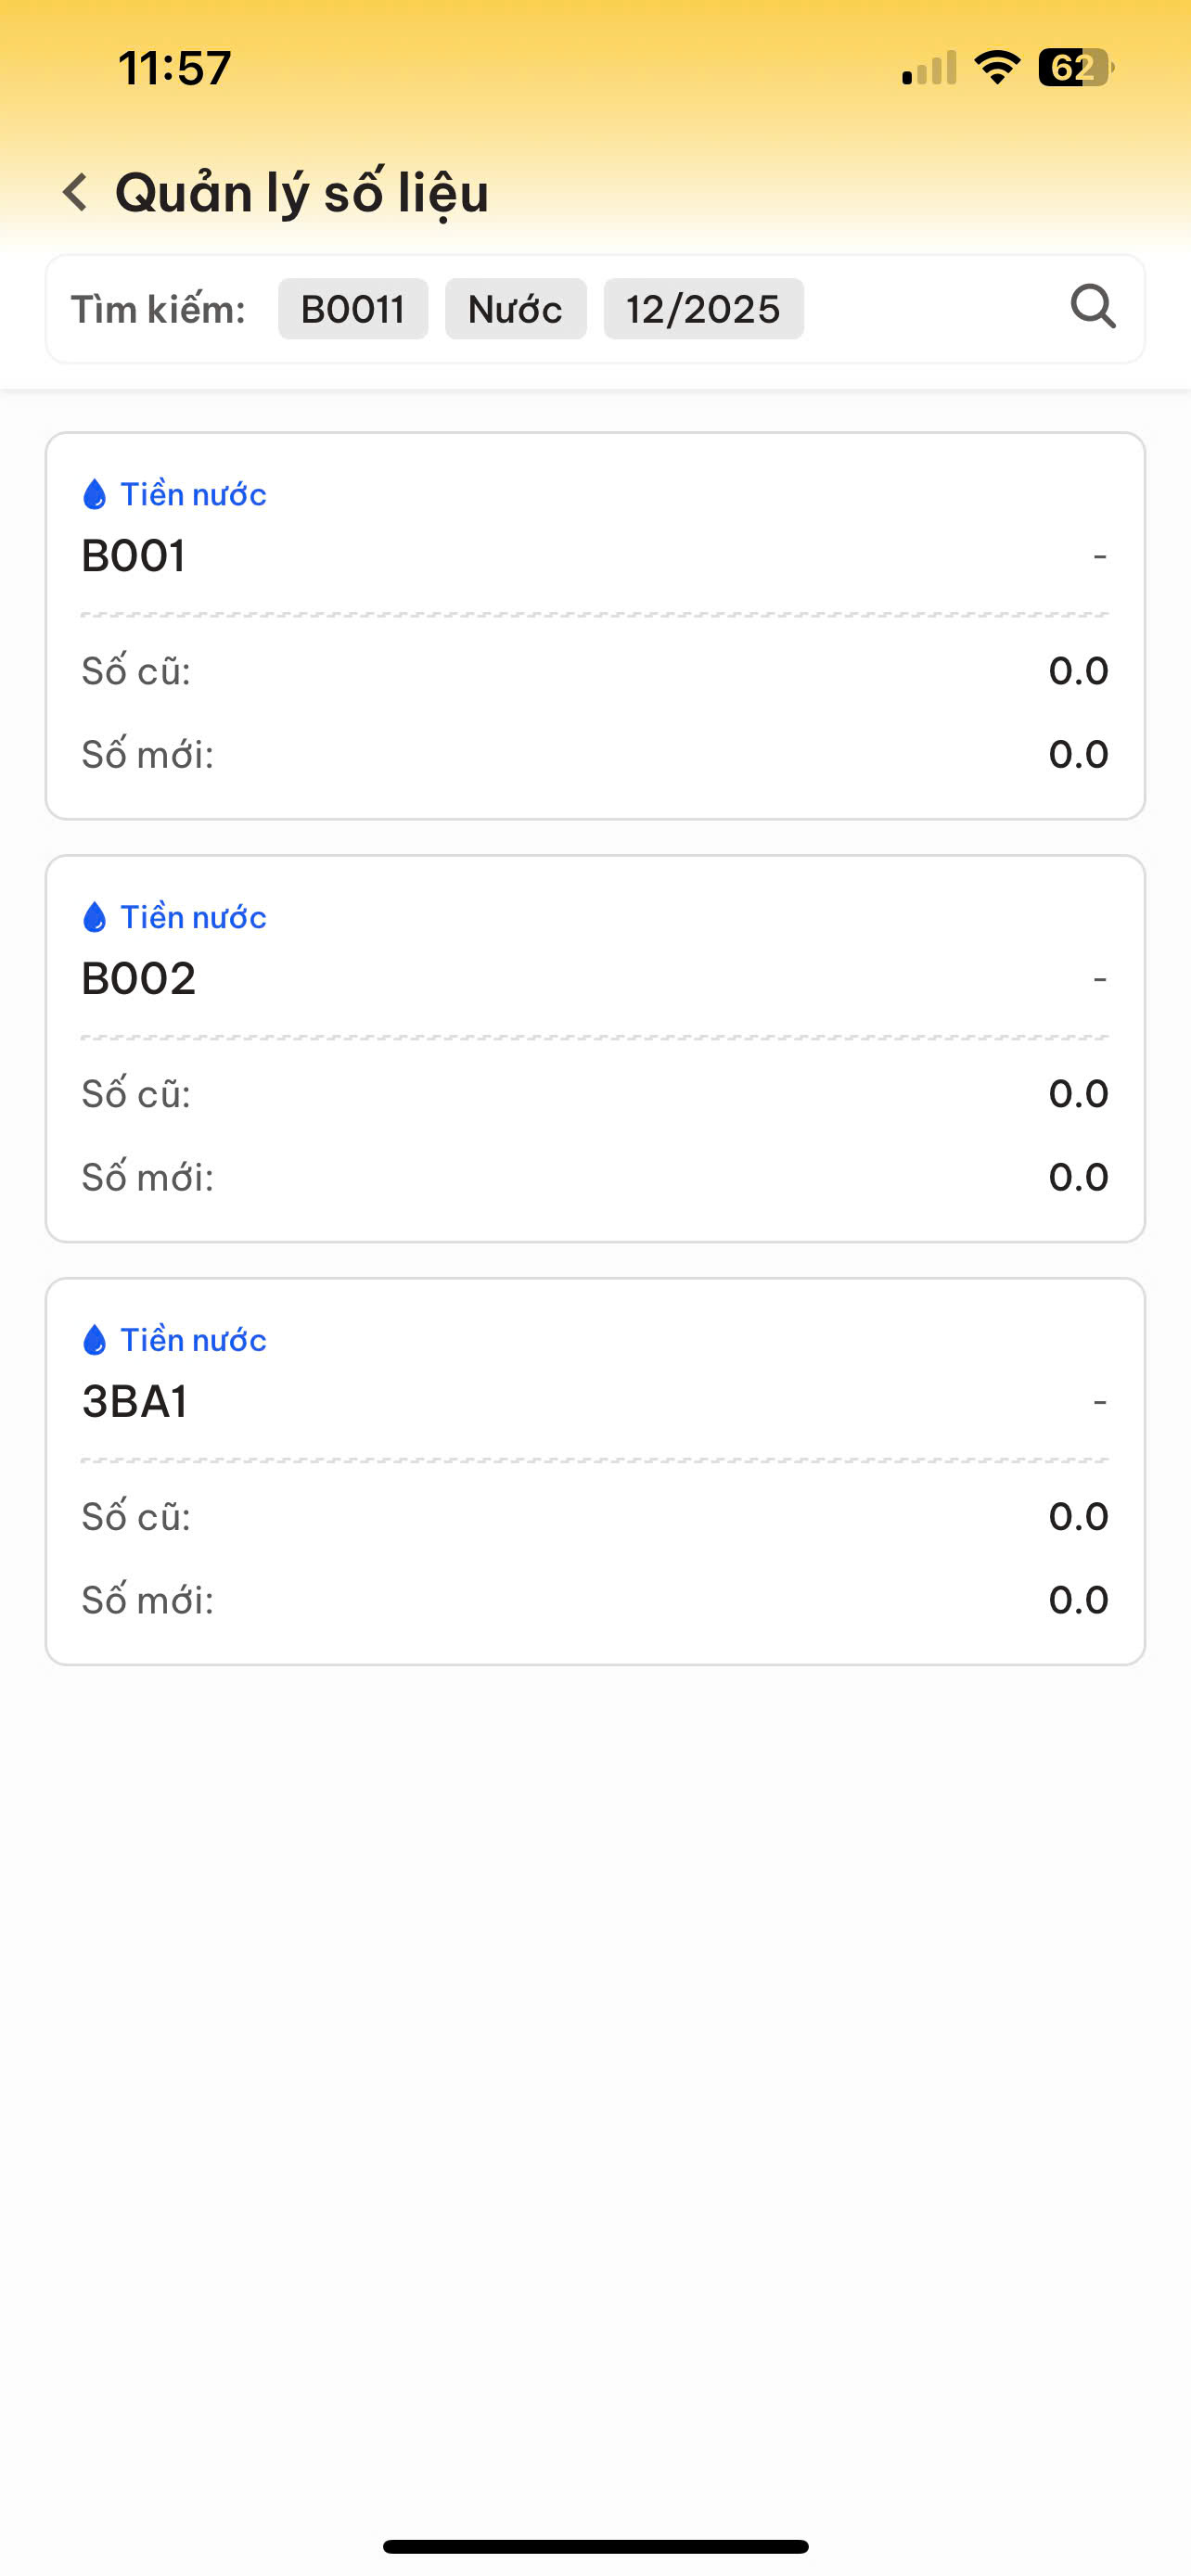Open the 12/2025 period filter chip
Image resolution: width=1191 pixels, height=2576 pixels.
click(x=703, y=309)
